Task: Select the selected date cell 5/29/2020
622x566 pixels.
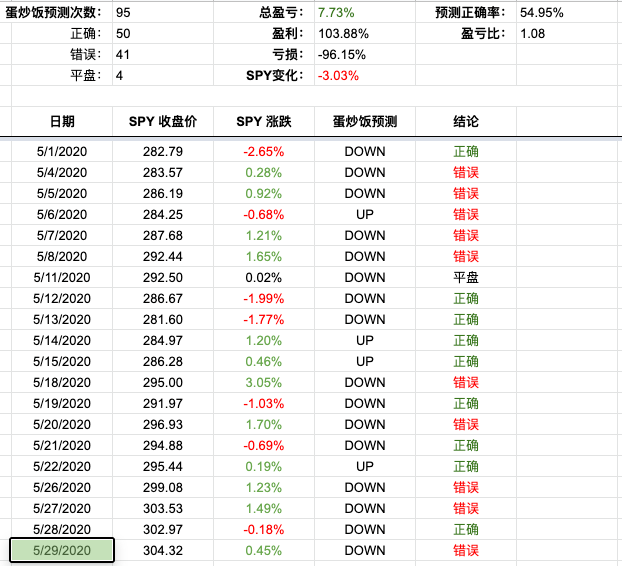Action: 62,550
